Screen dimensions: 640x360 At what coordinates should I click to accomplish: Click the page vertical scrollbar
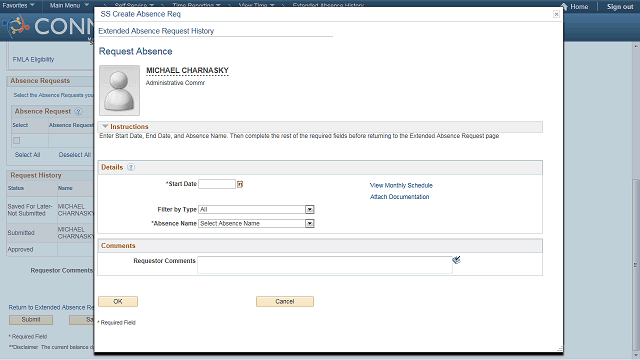coord(636,265)
